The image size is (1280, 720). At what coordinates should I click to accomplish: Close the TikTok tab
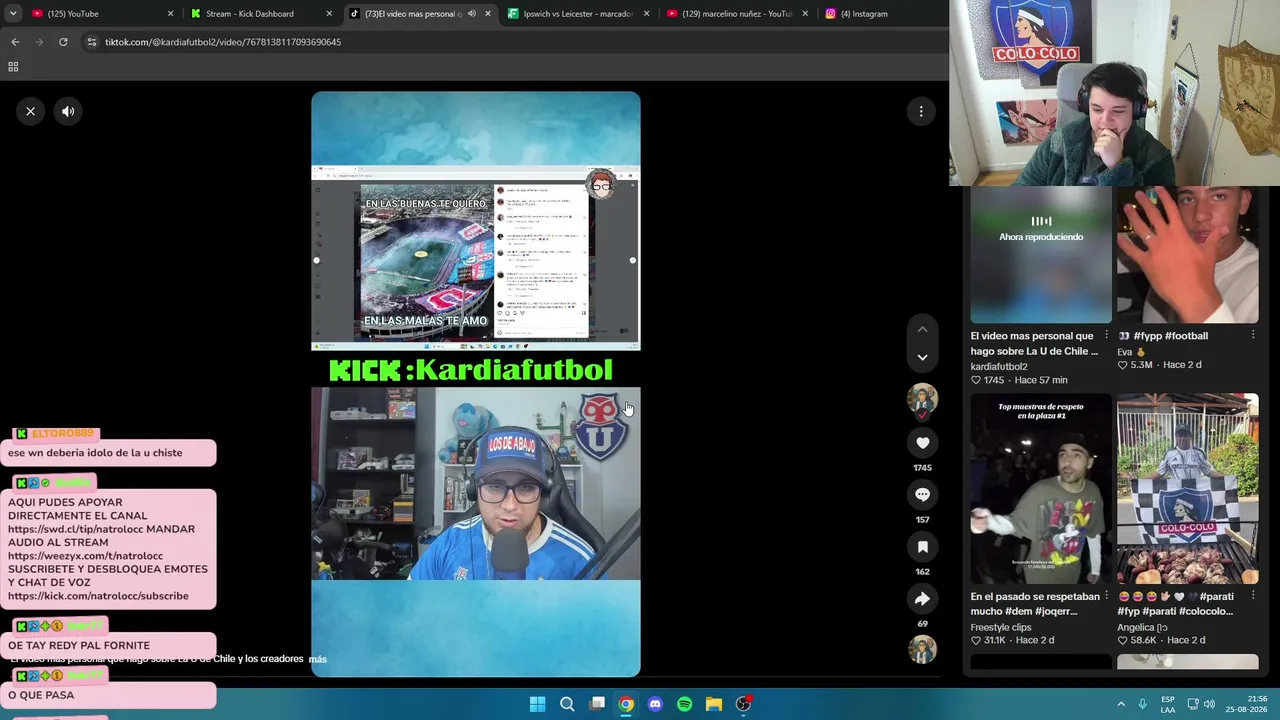[488, 14]
